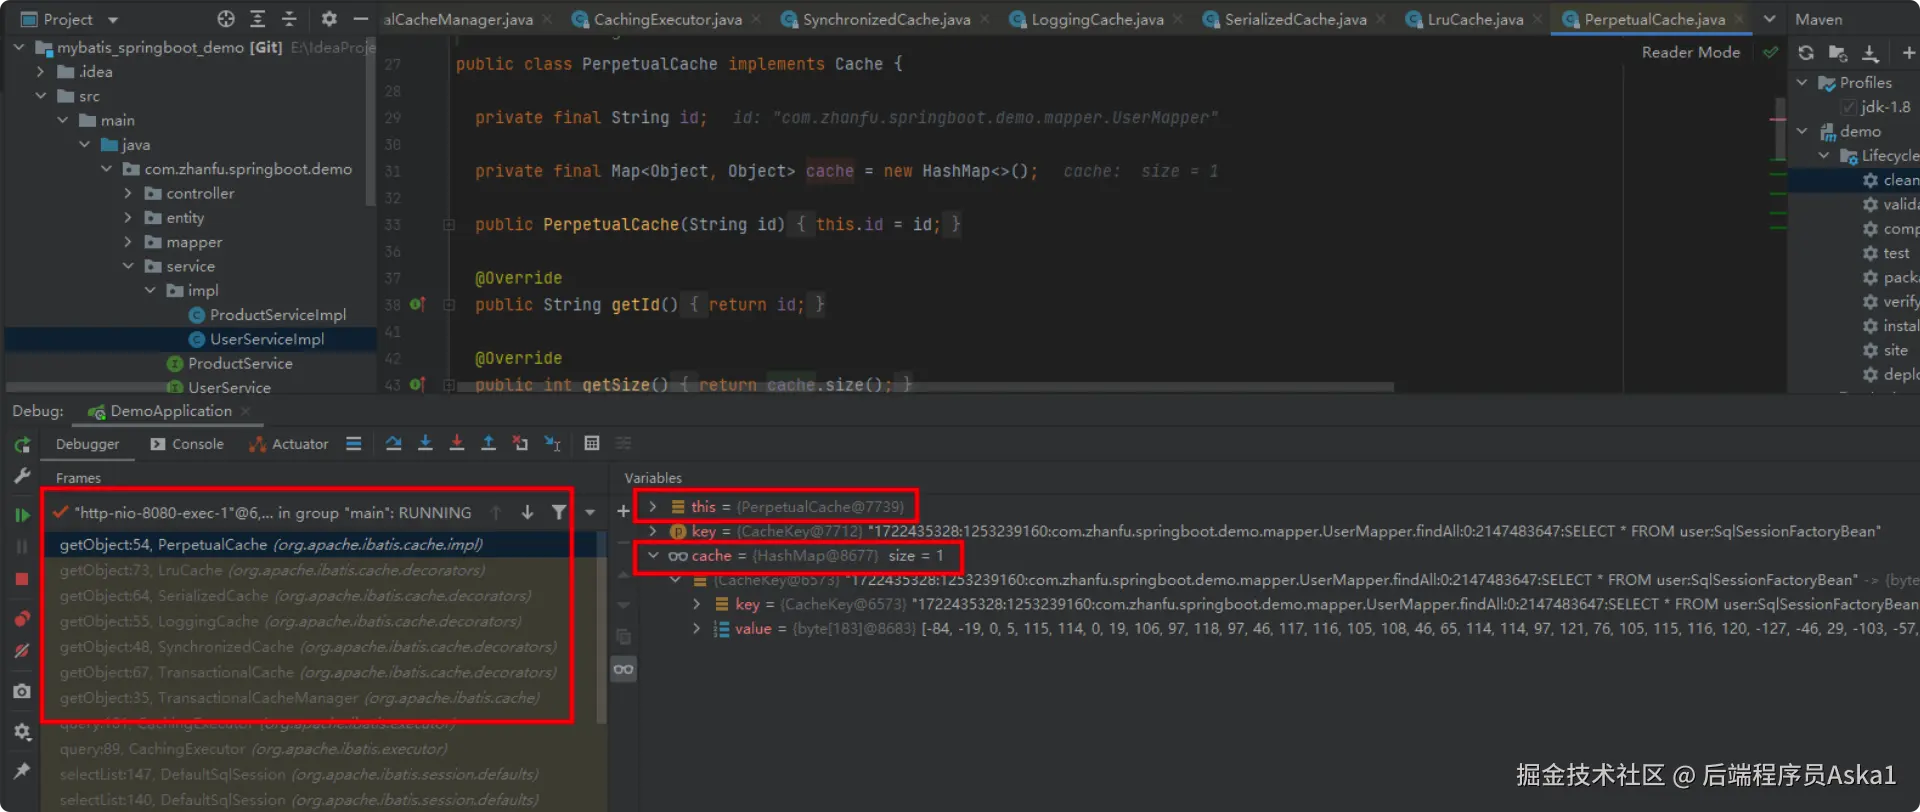1920x812 pixels.
Task: Open Evaluate Expression calculator icon
Action: (x=592, y=443)
